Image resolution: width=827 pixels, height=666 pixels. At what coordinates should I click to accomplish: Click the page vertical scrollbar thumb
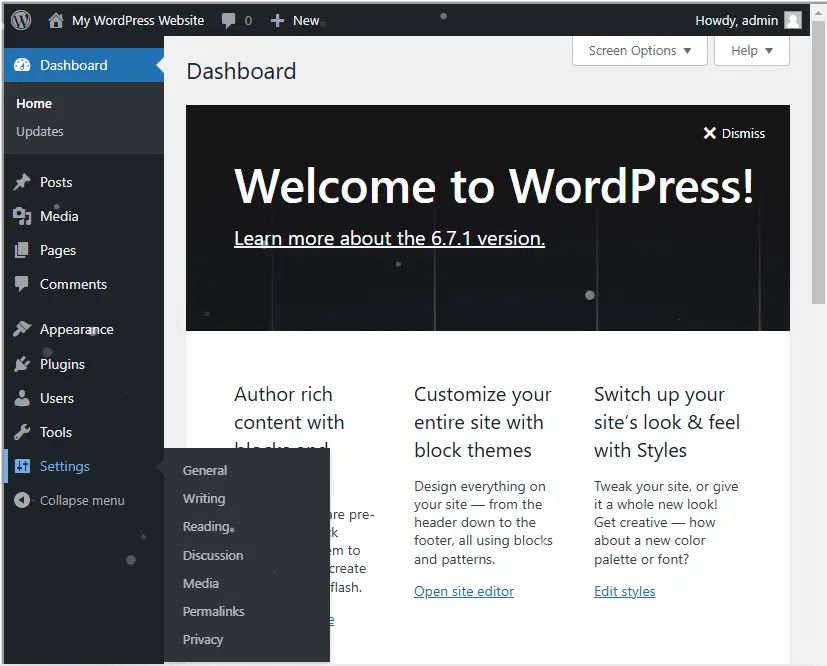click(818, 163)
